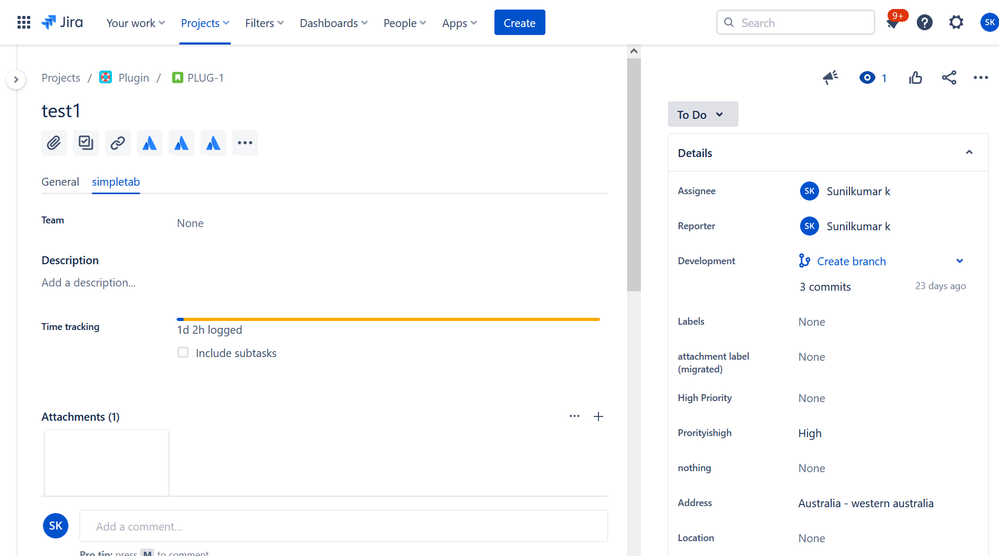Open the app switcher grid icon
This screenshot has width=999, height=556.
(24, 23)
